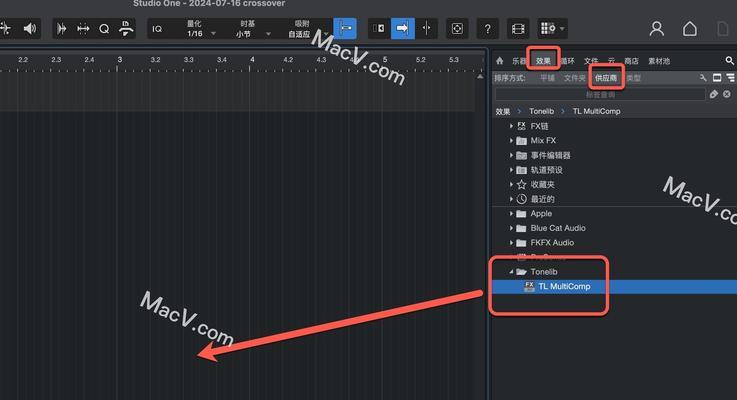Switch to the 云 cloud tab
The width and height of the screenshot is (737, 400).
pos(611,61)
